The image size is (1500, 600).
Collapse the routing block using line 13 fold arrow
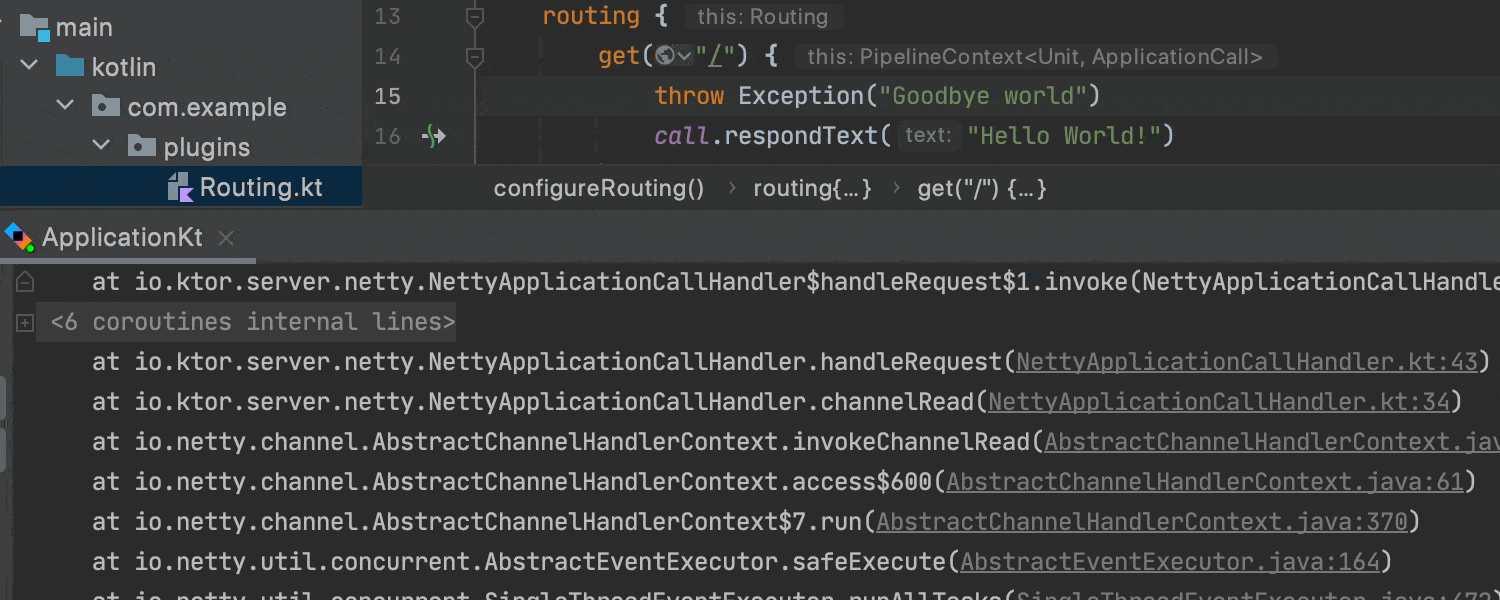474,16
